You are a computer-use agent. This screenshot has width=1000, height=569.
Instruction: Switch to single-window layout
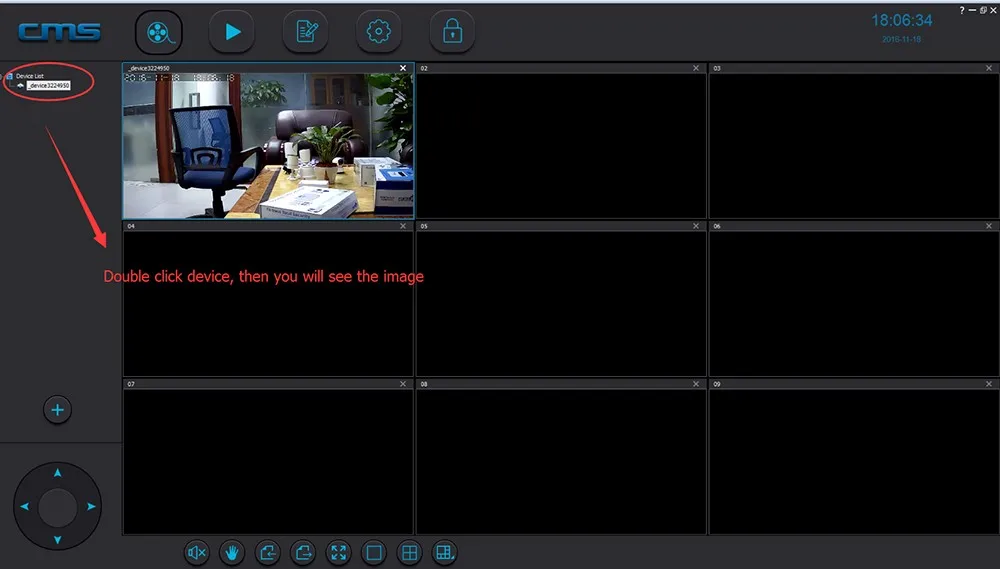pos(374,552)
